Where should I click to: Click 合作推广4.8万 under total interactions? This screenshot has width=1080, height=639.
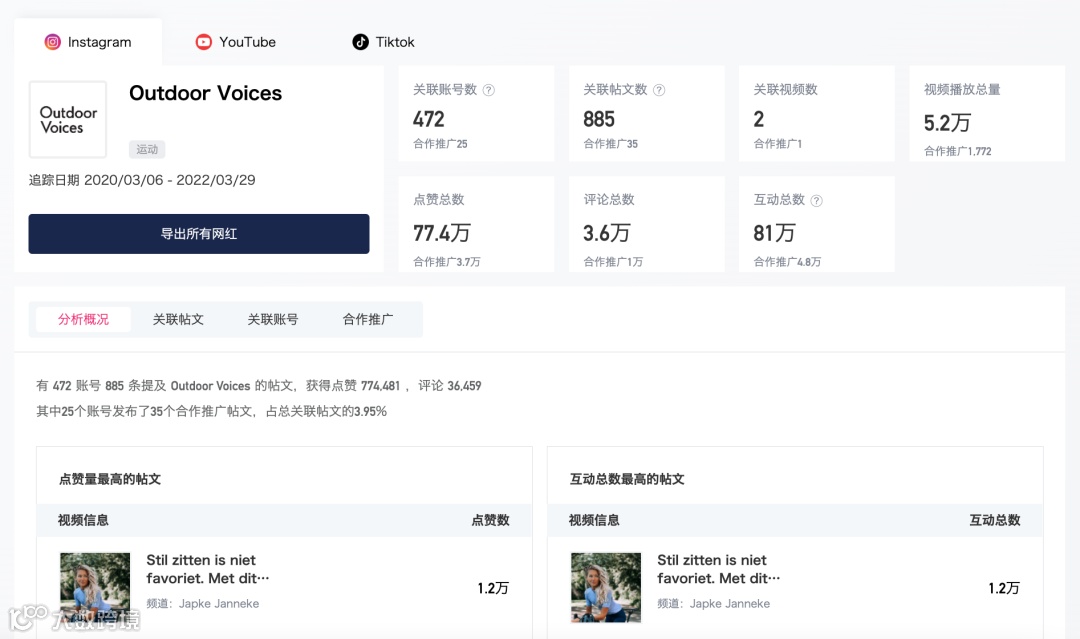(x=787, y=262)
